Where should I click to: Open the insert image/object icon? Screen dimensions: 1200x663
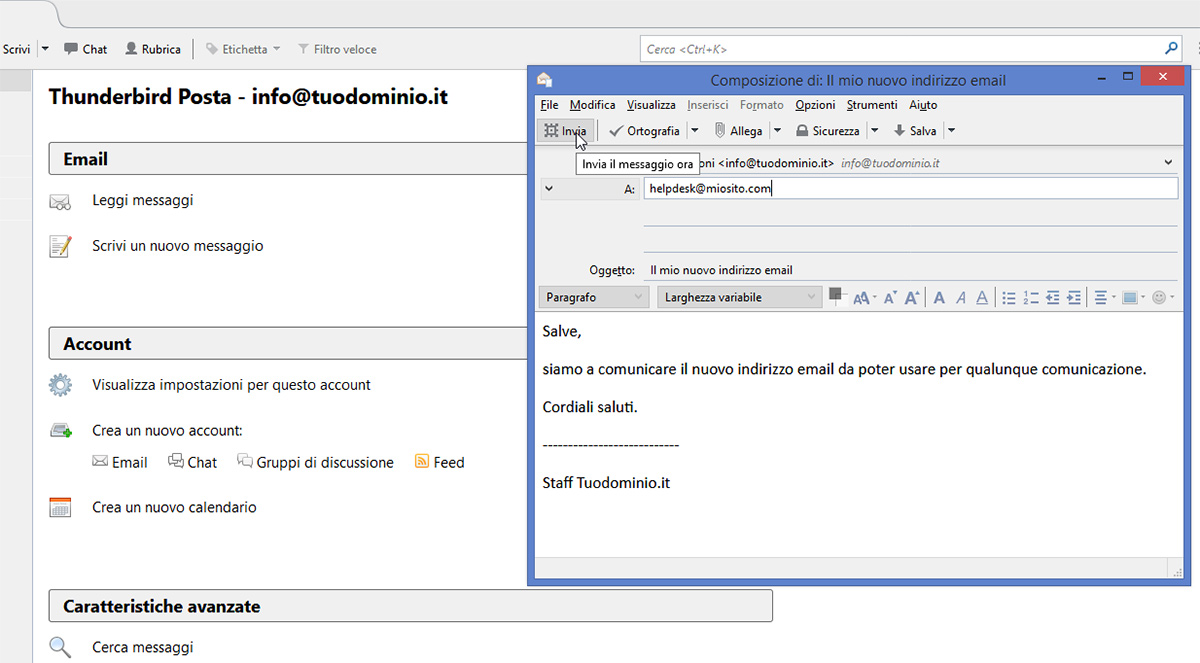coord(1133,298)
